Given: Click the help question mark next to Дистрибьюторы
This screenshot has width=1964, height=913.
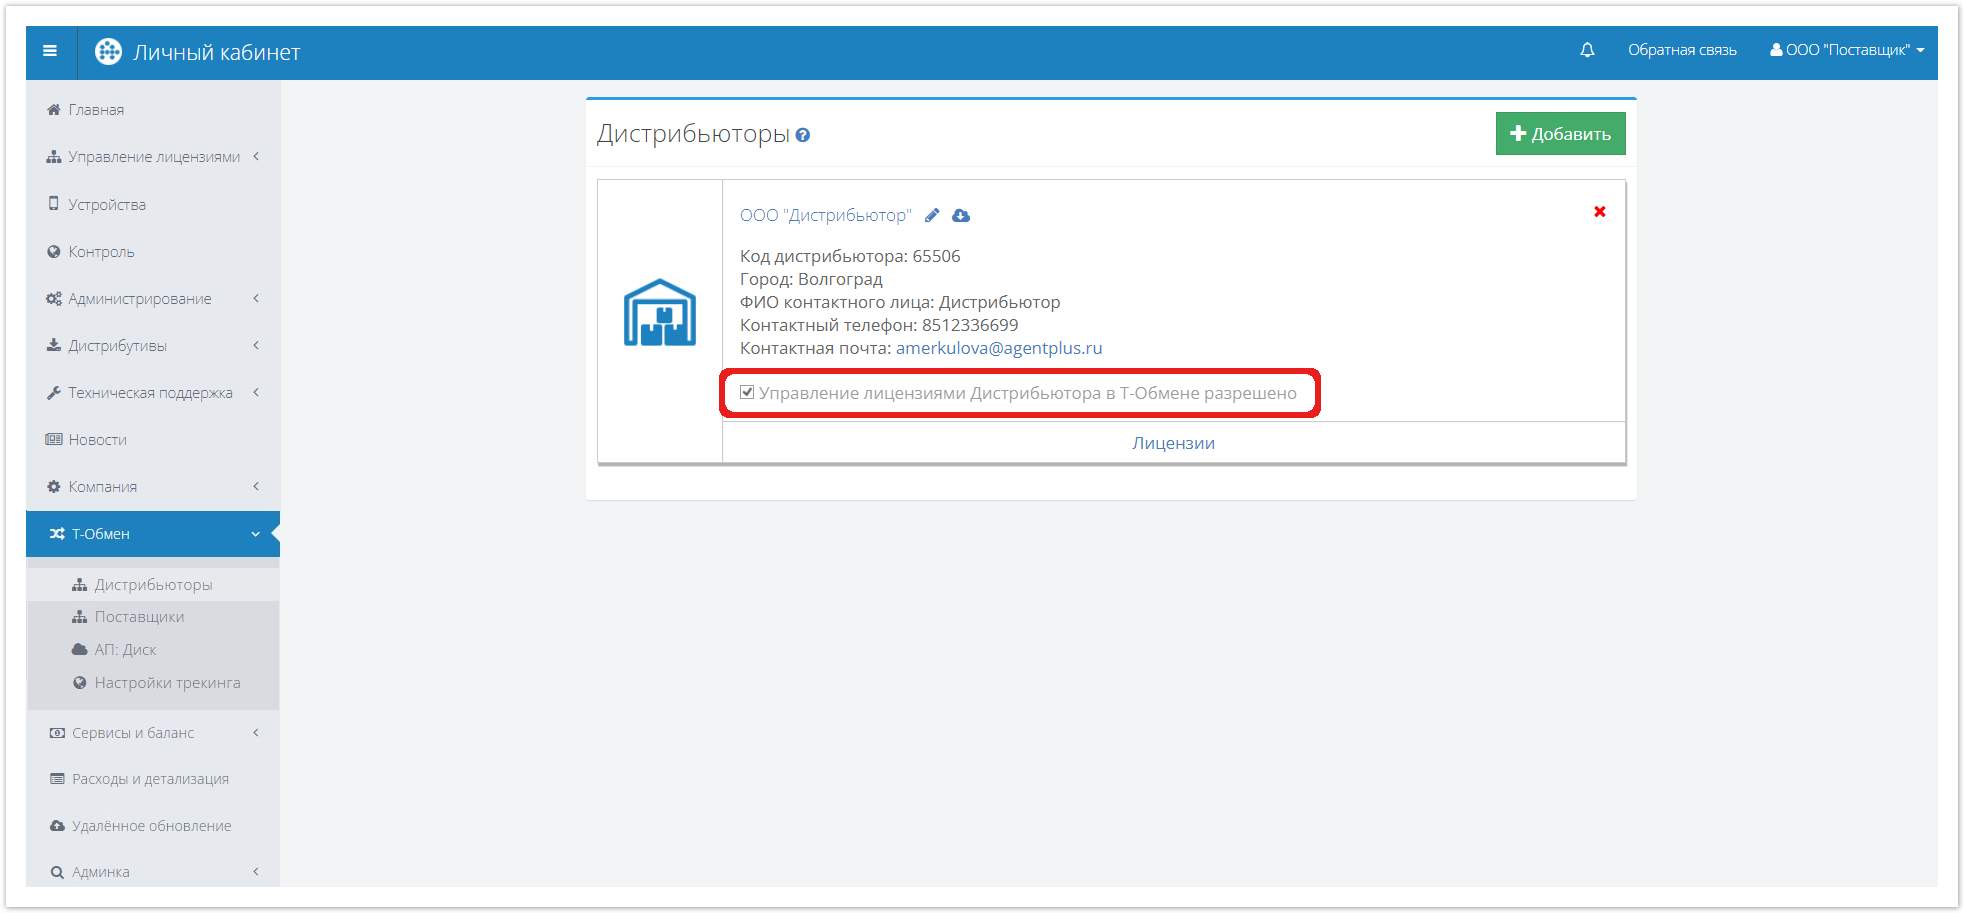Looking at the screenshot, I should (x=803, y=135).
